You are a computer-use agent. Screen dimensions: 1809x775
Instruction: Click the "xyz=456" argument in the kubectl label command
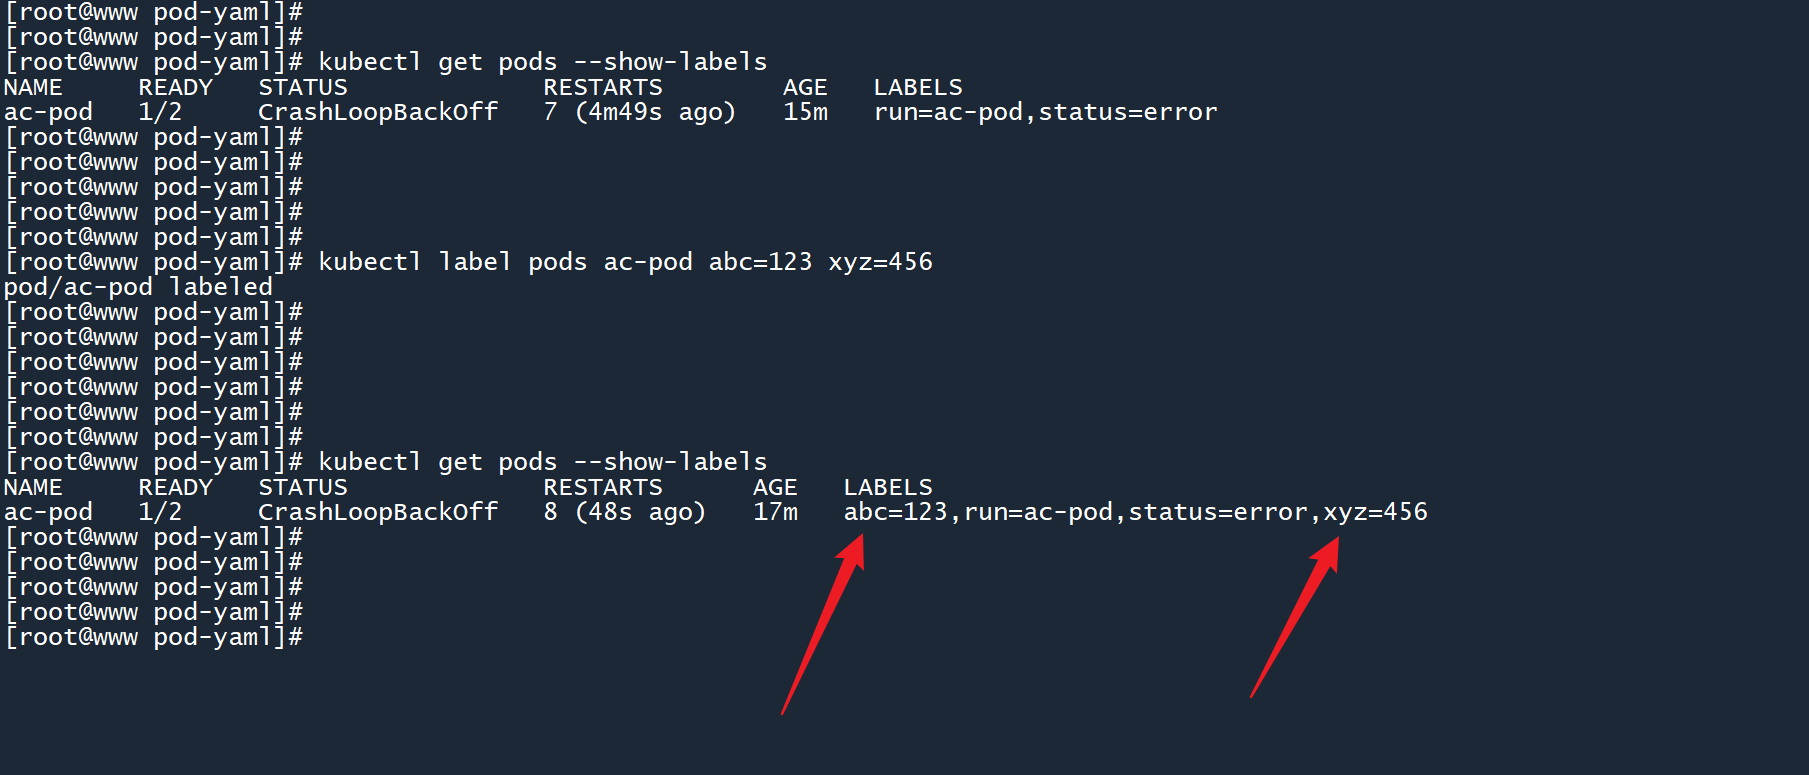880,262
